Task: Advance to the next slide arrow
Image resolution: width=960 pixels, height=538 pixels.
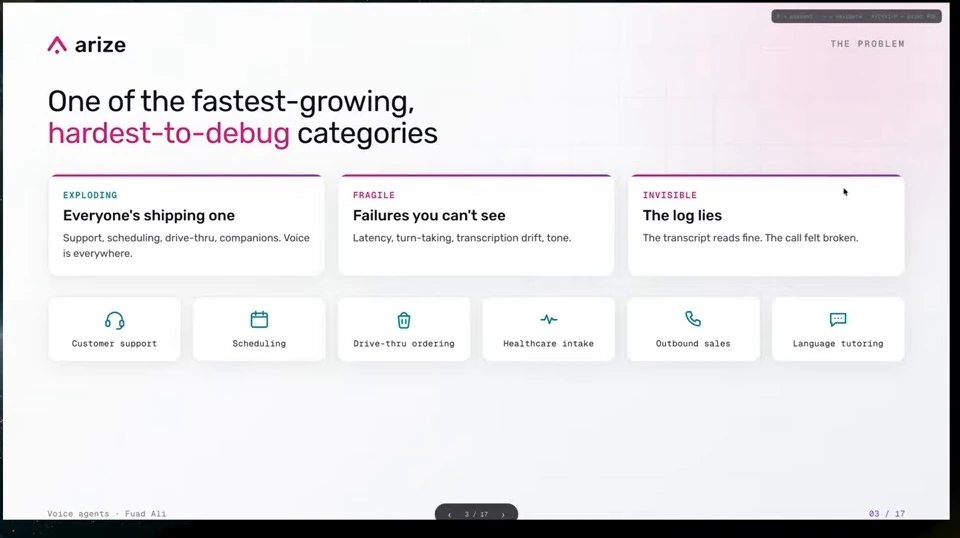Action: (503, 515)
